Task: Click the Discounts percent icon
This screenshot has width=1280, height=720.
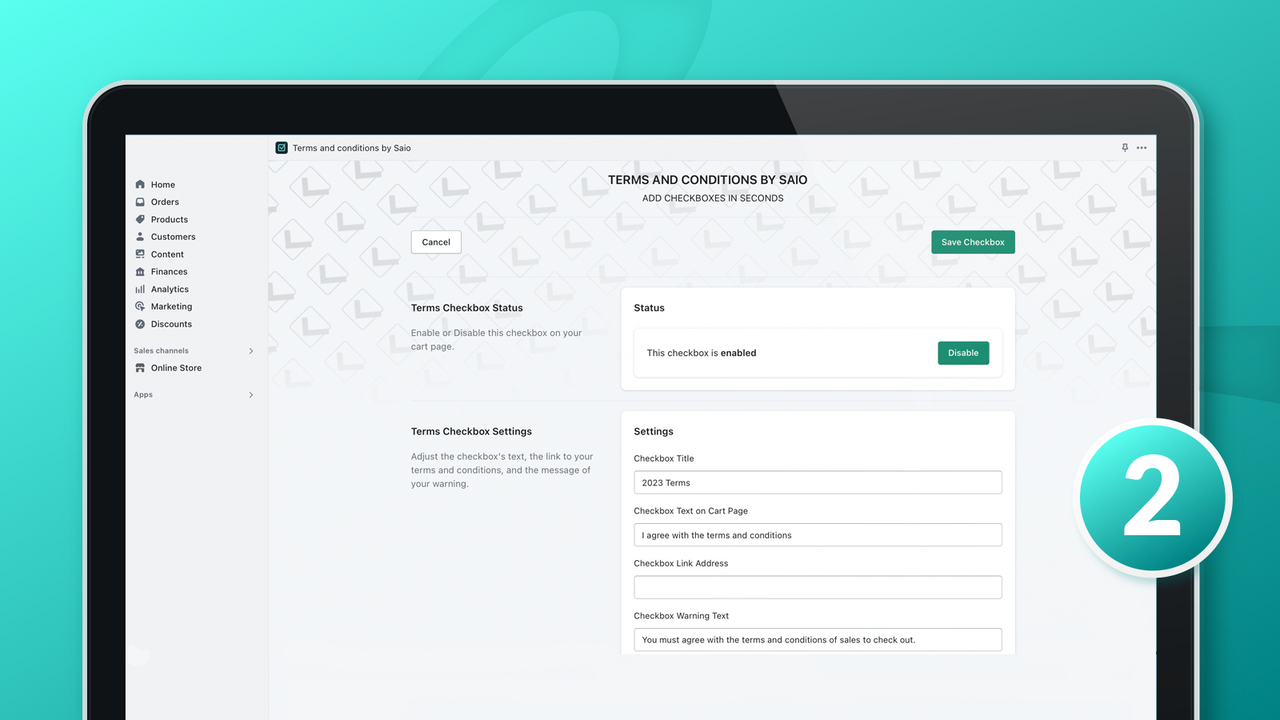Action: pyautogui.click(x=140, y=324)
